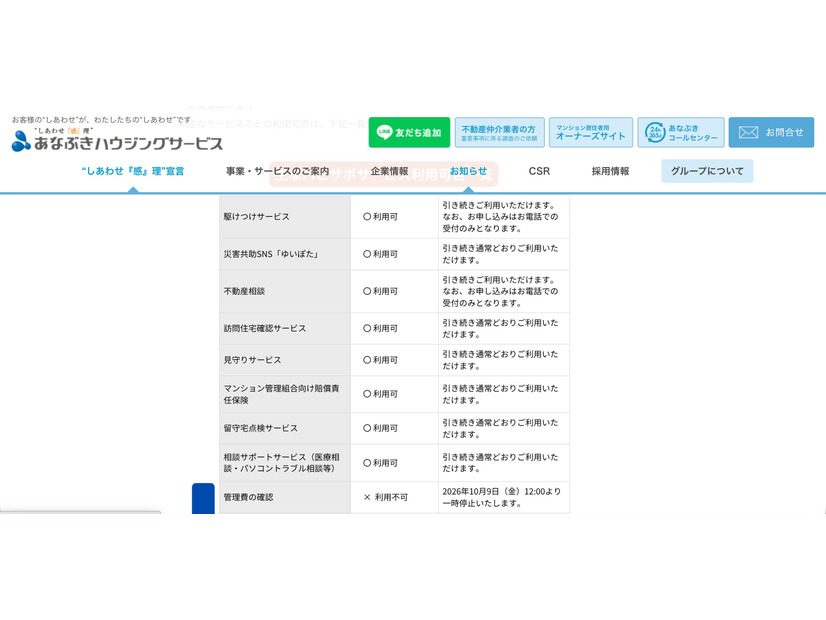This screenshot has height=620, width=826.
Task: Open the CSR menu item
Action: pos(539,171)
